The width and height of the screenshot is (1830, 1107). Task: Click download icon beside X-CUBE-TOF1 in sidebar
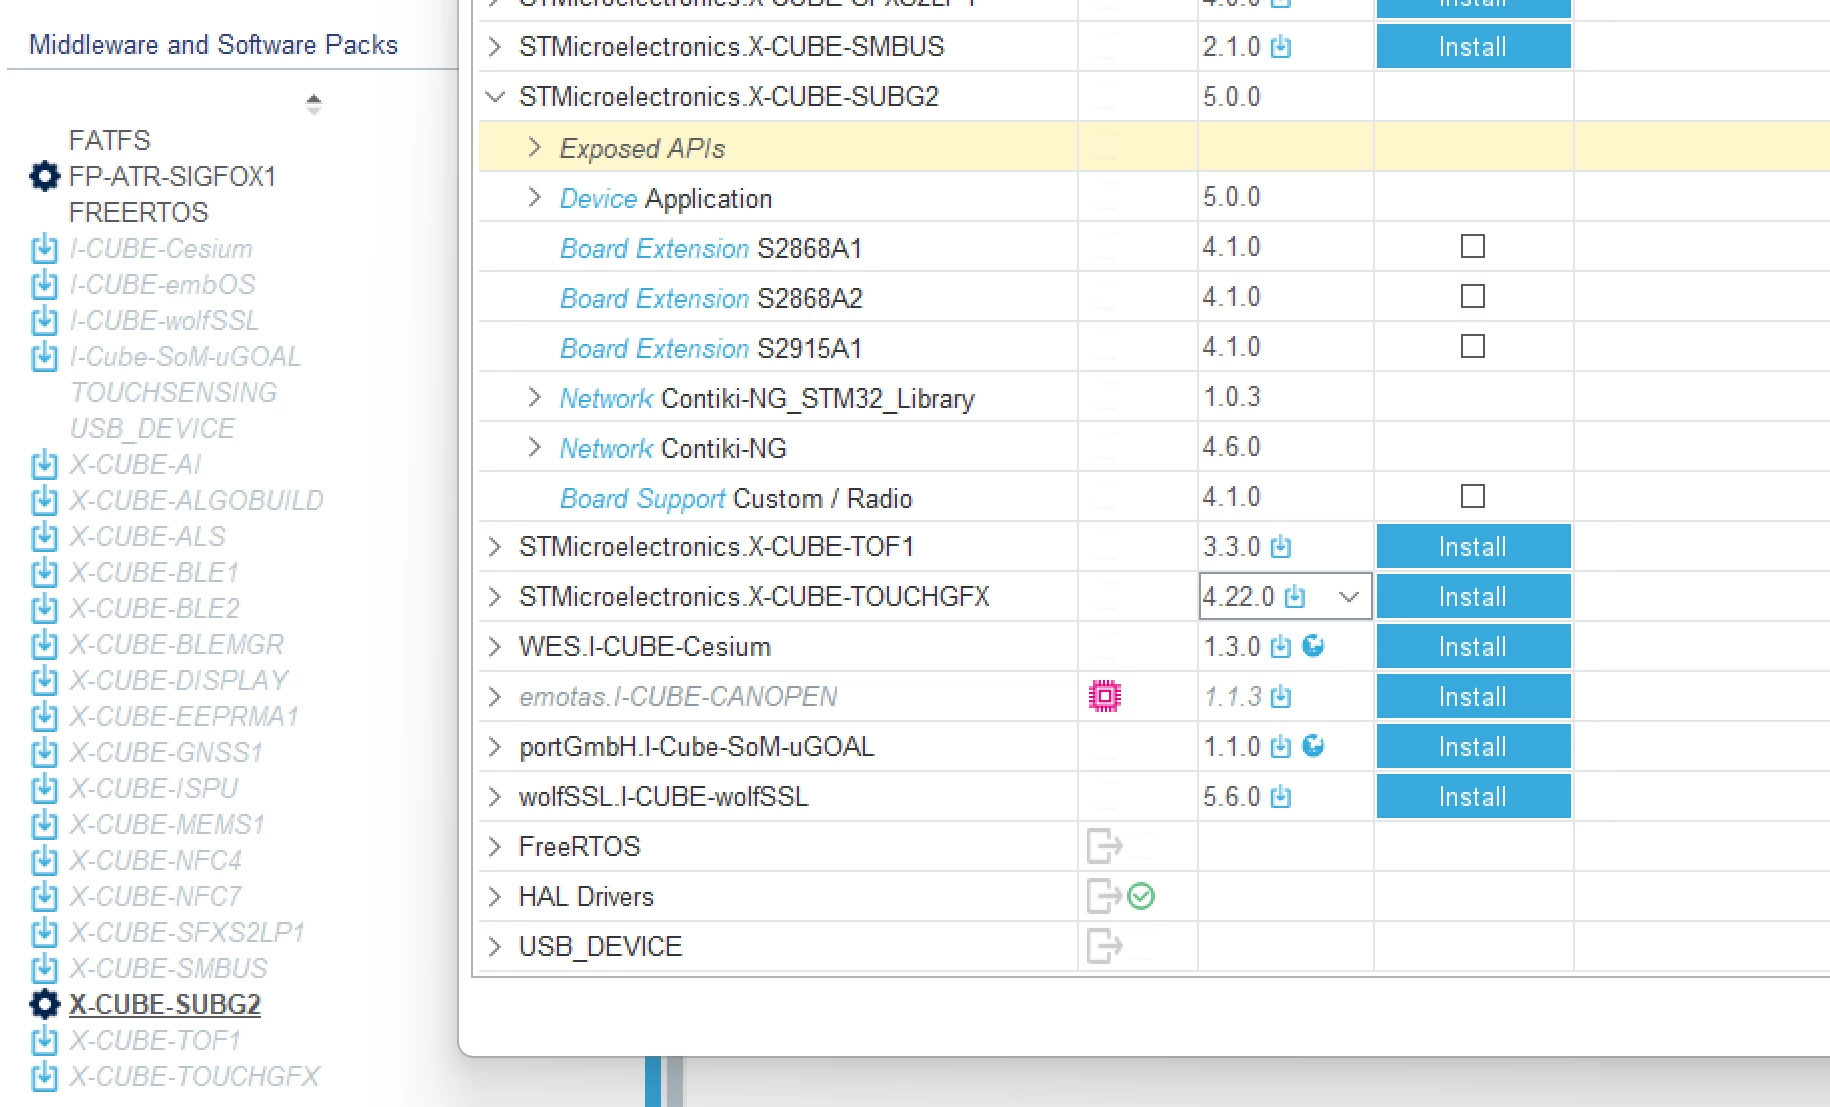point(44,1040)
